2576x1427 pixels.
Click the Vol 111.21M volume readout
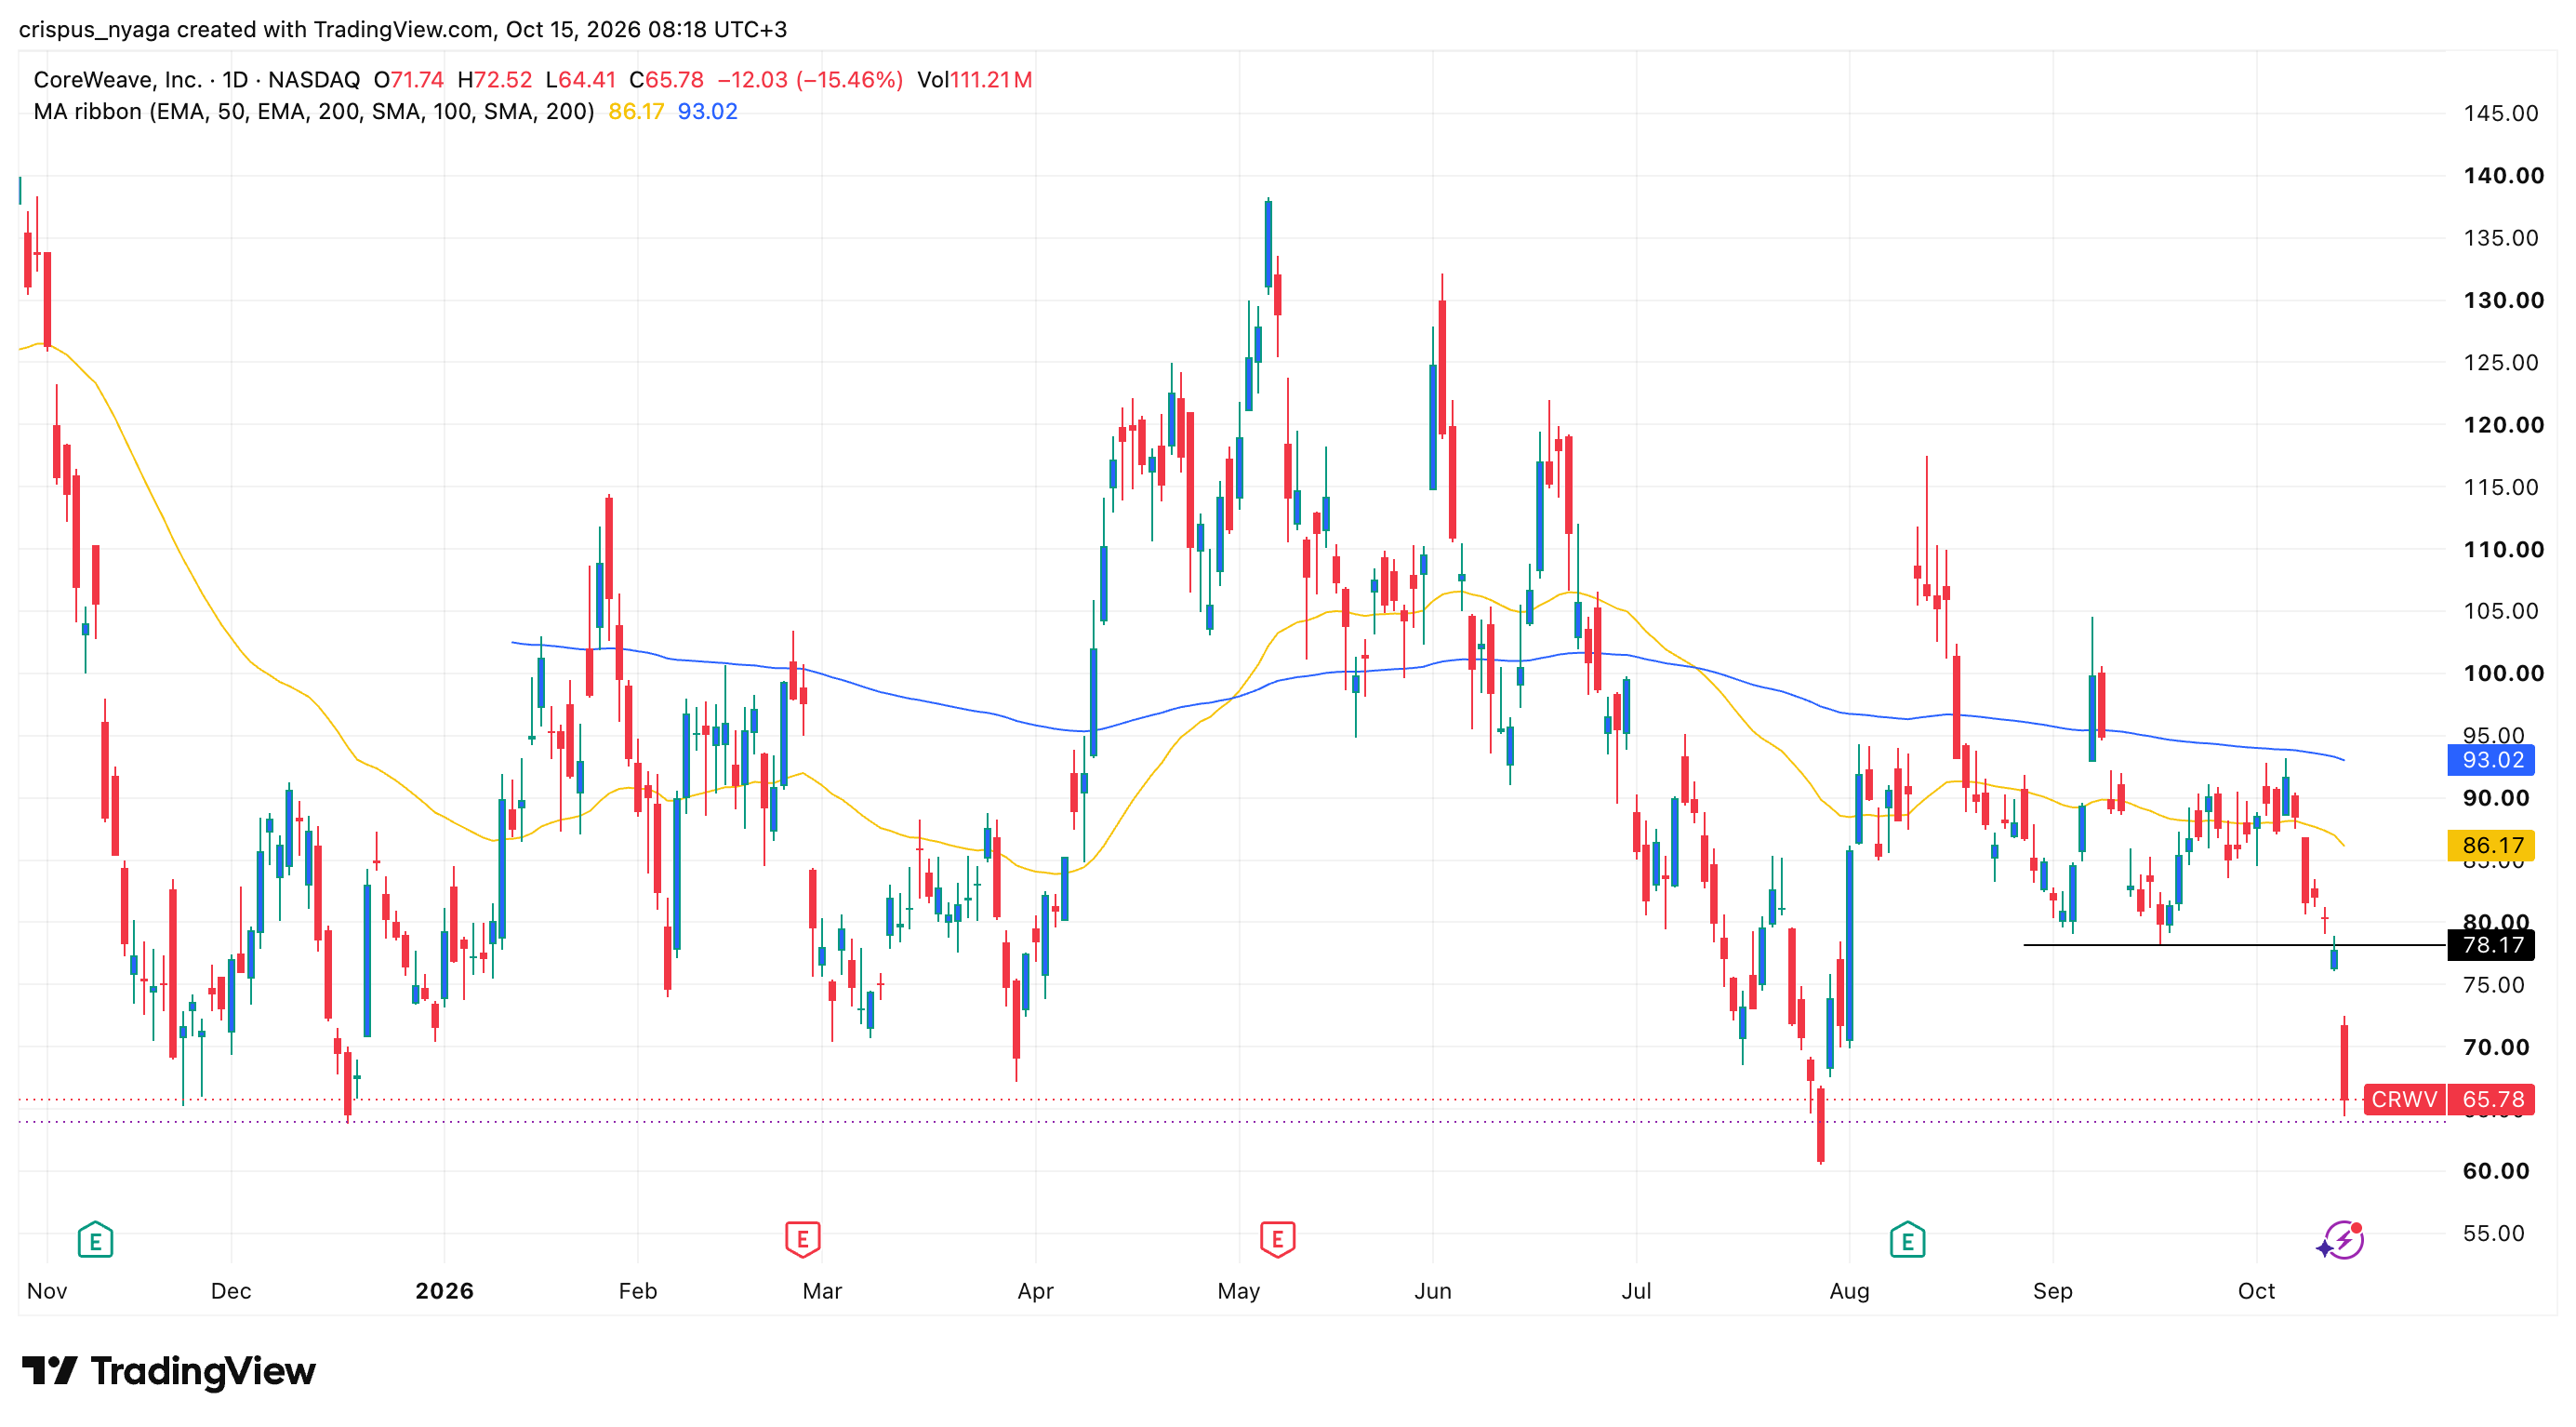[975, 79]
